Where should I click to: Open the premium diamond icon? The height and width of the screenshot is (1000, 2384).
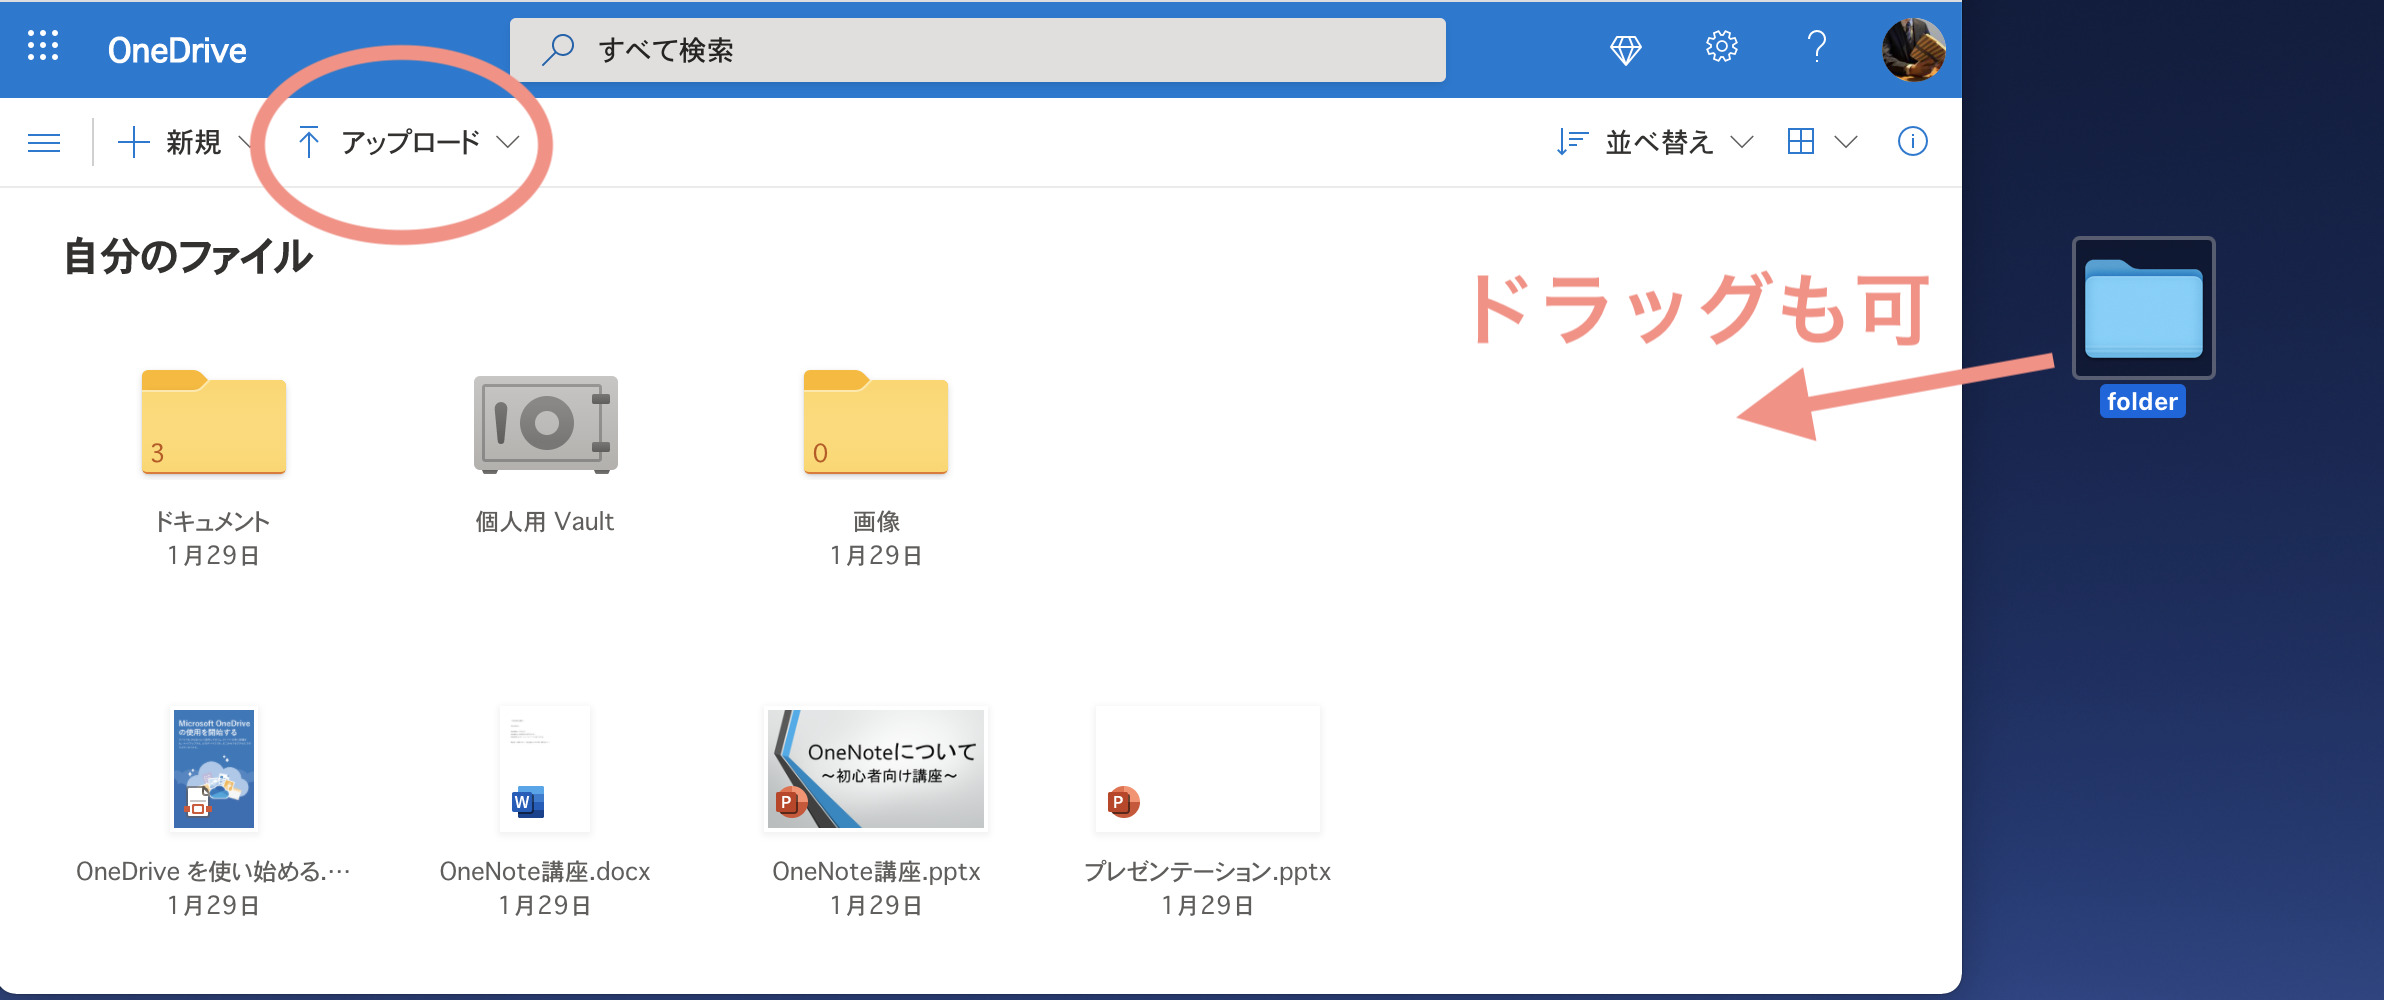1626,49
